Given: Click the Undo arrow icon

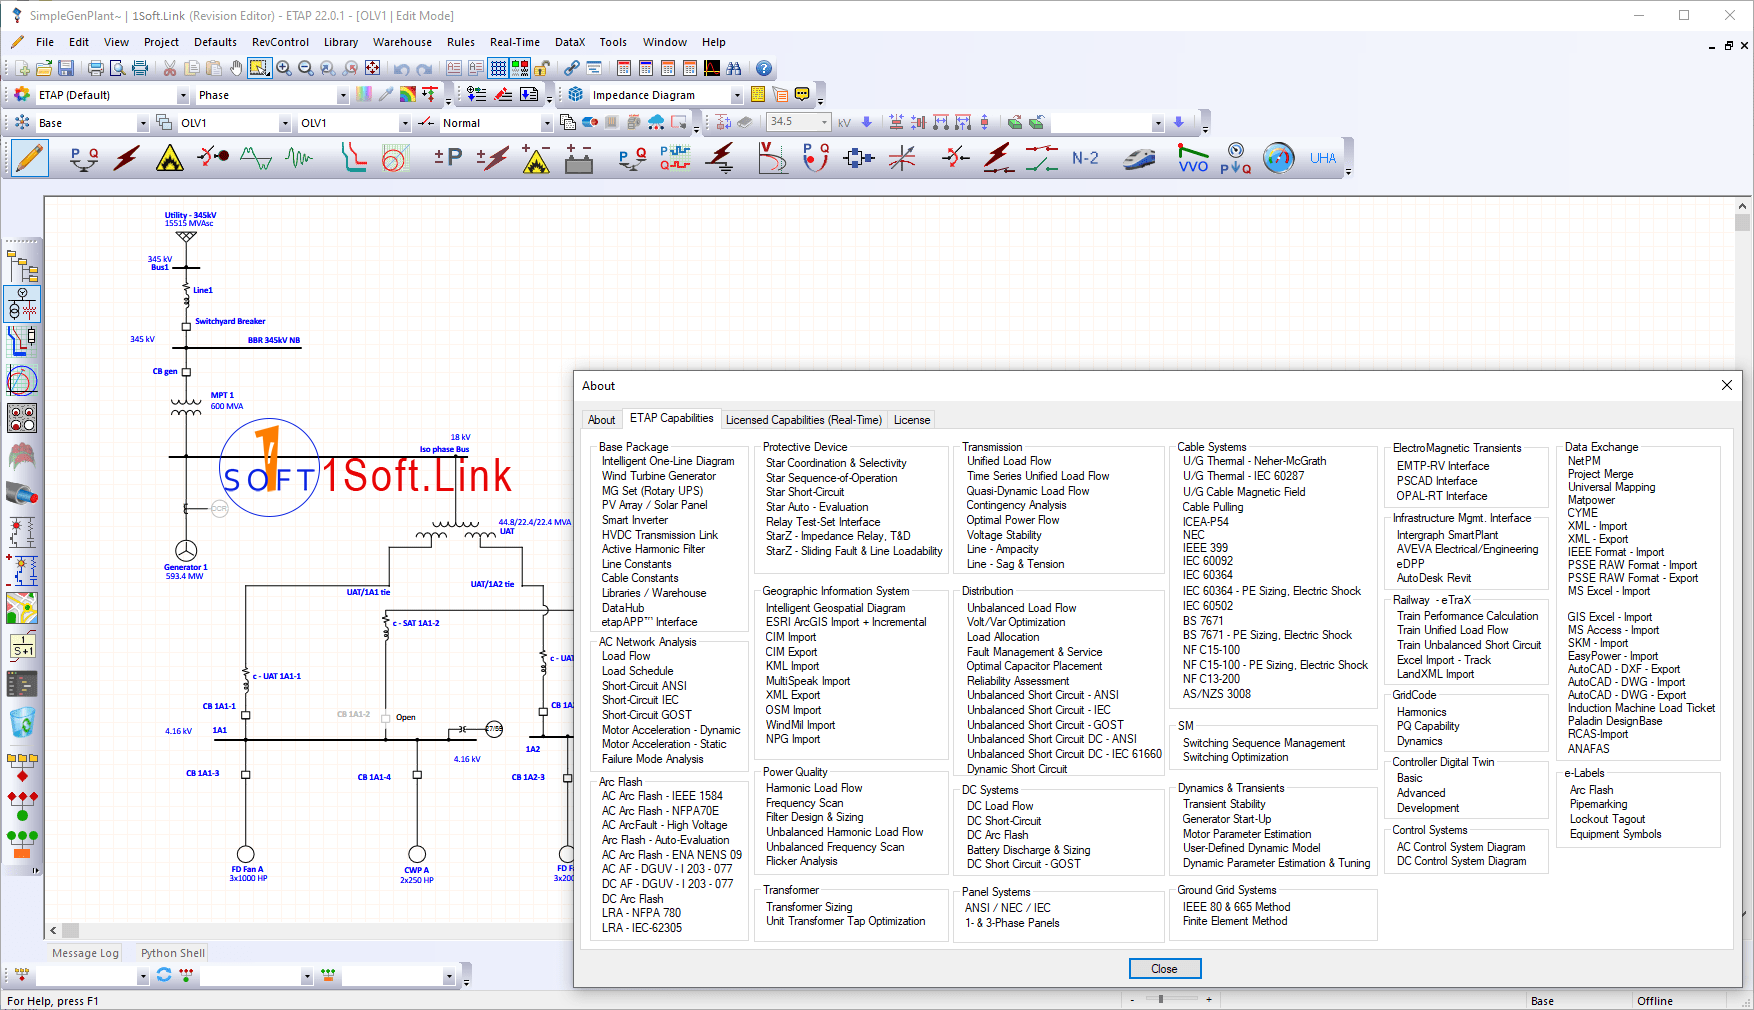Looking at the screenshot, I should tap(401, 68).
